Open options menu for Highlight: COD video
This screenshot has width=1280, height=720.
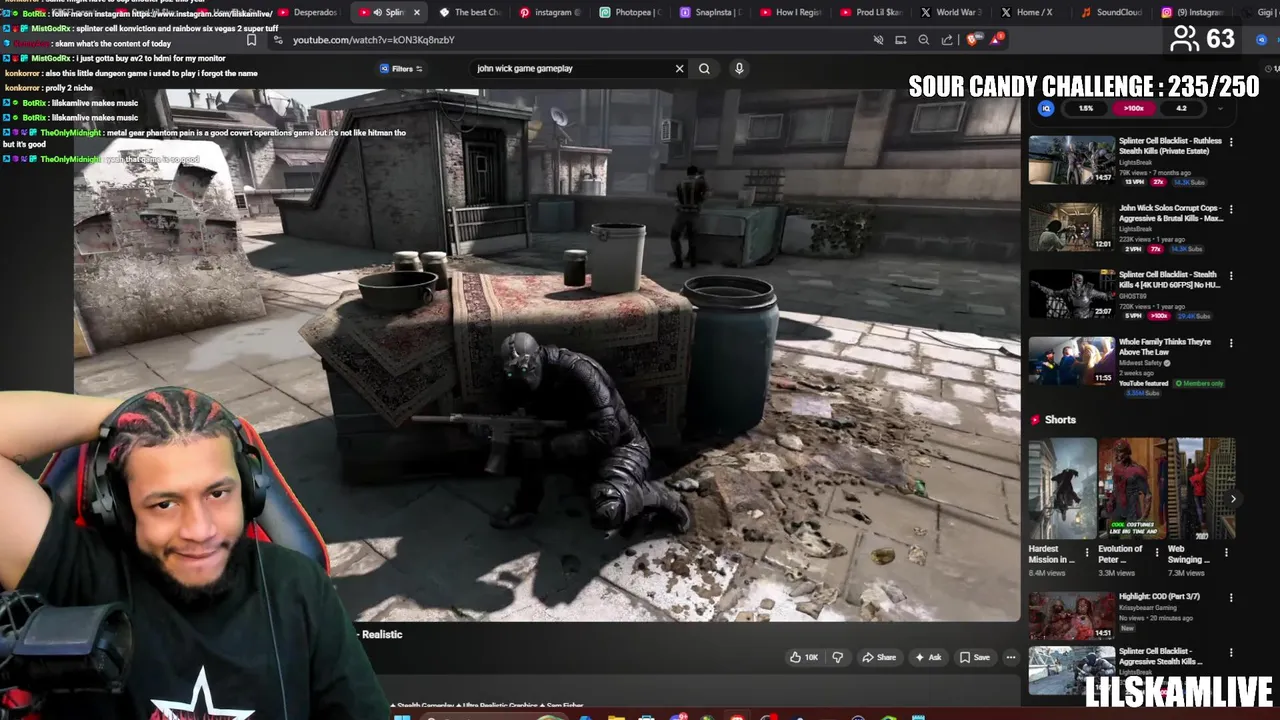tap(1231, 598)
